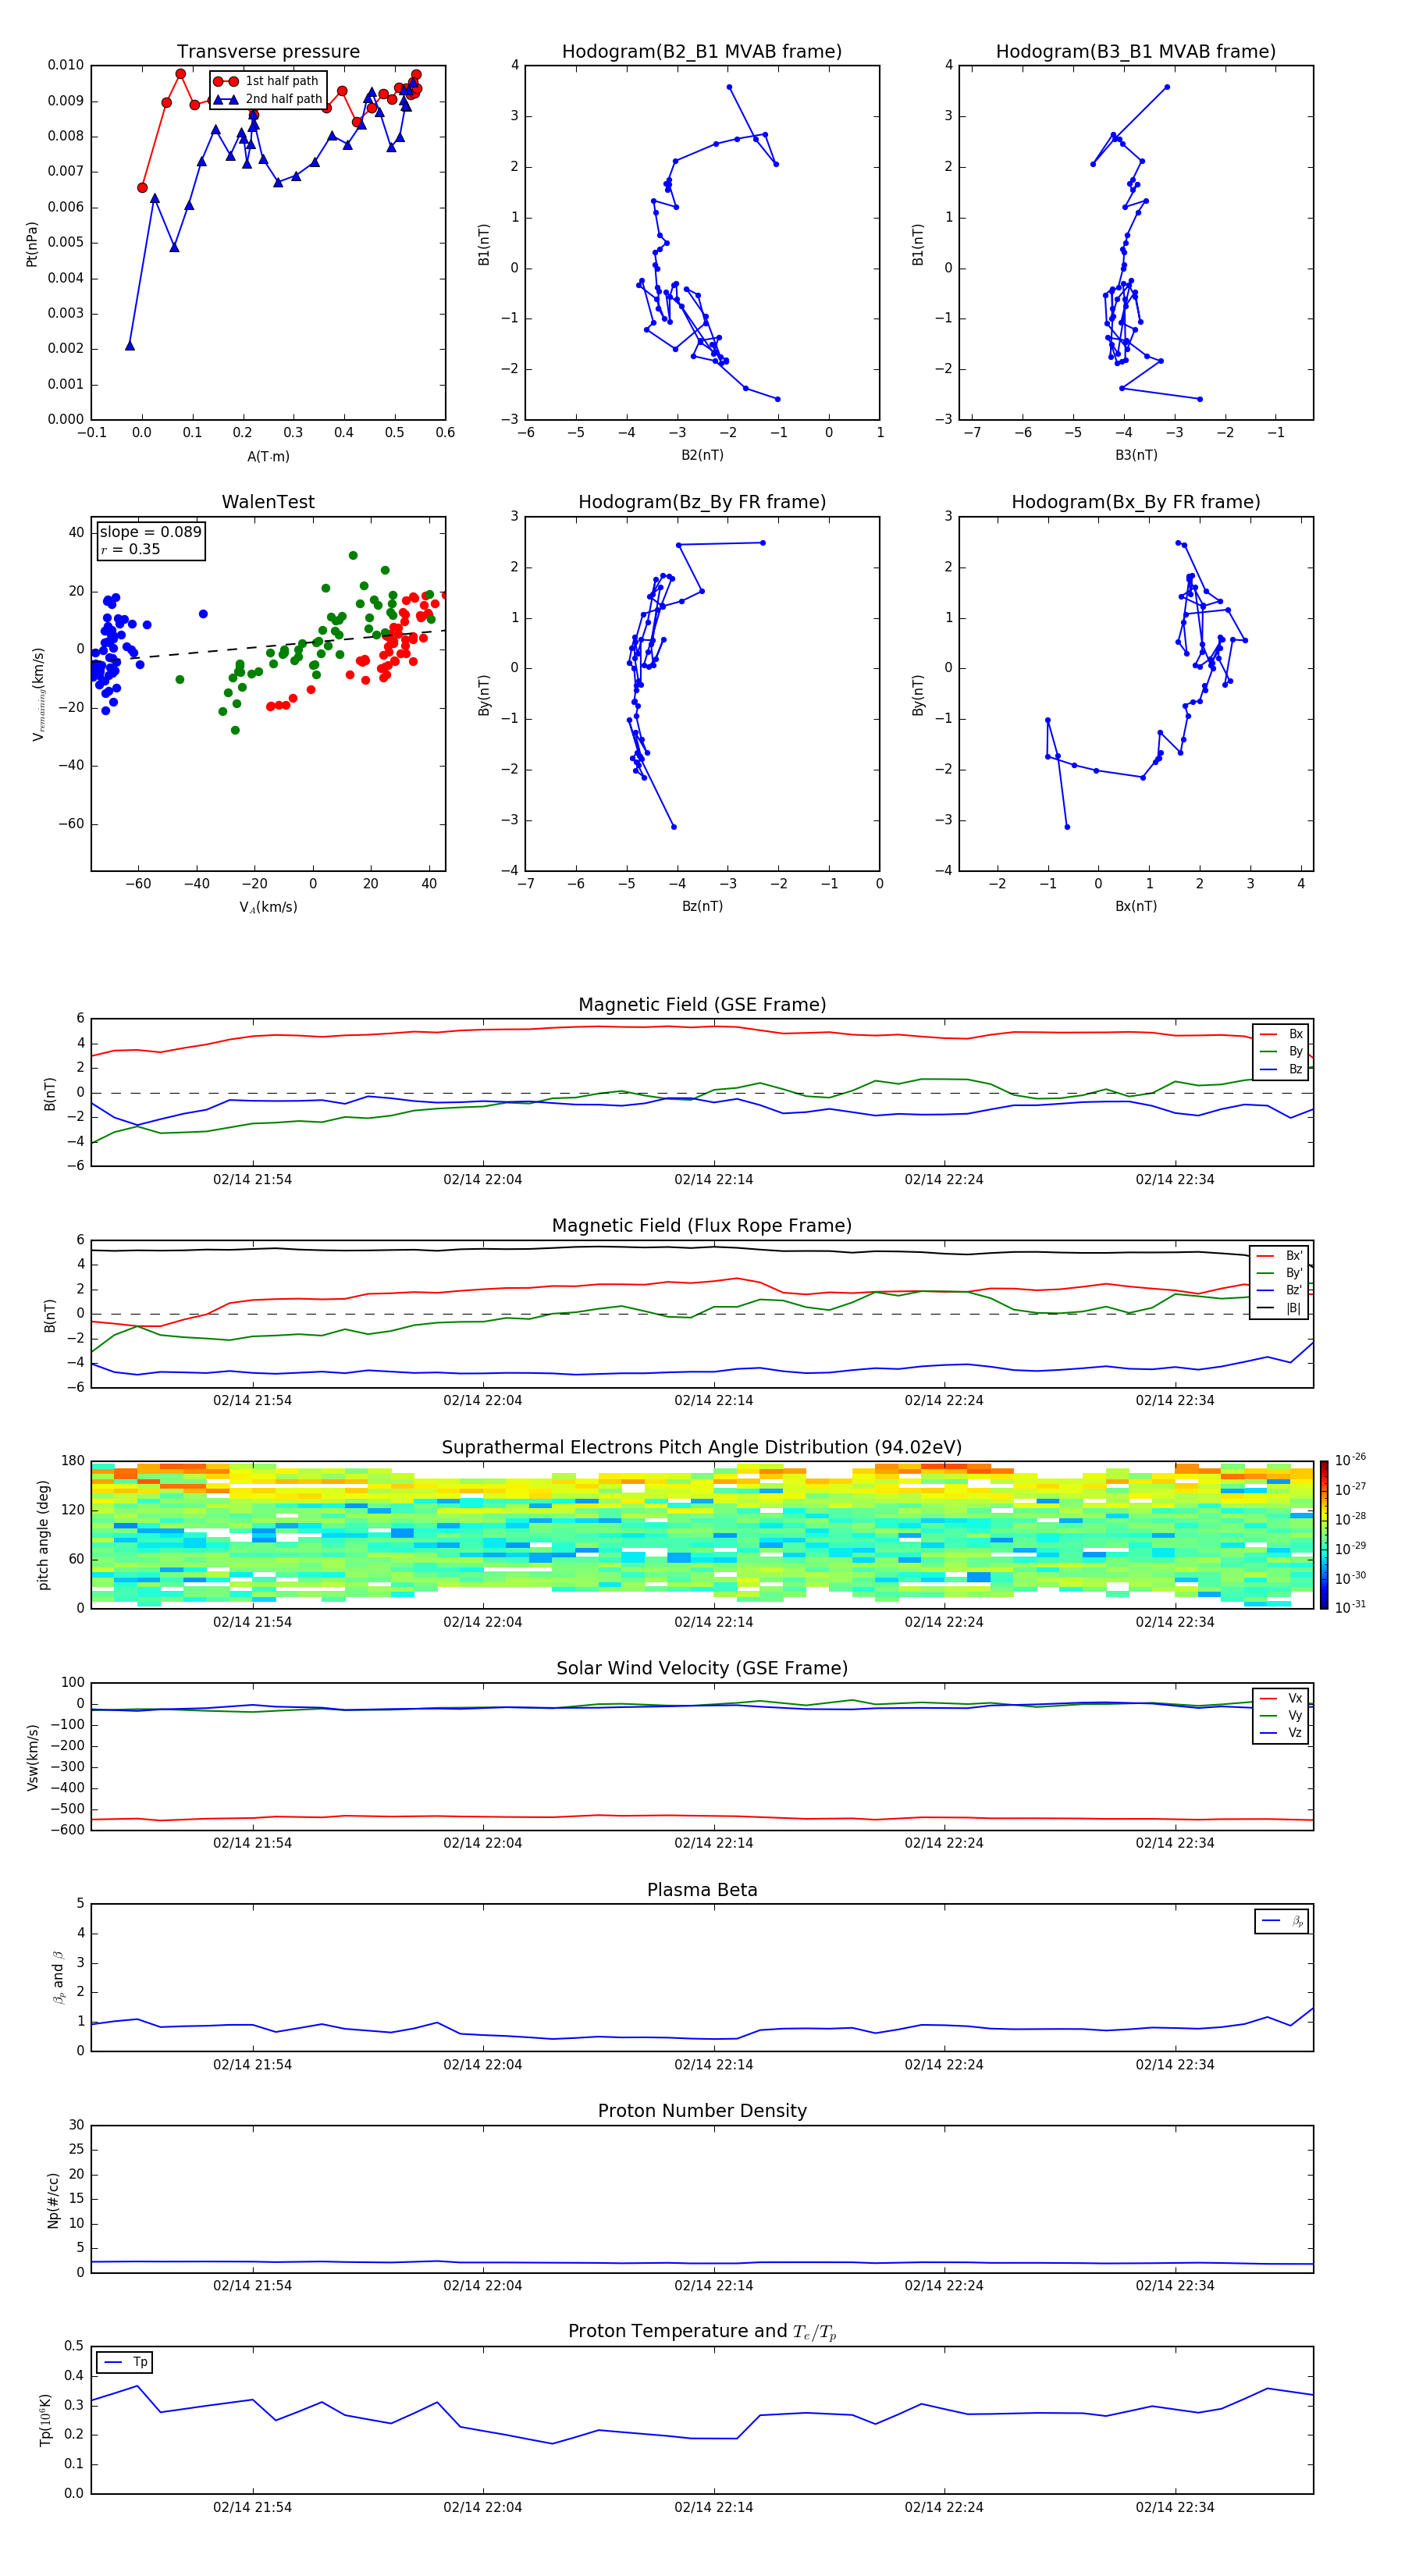Click the "Proton Temperature and Te/Tp" title
Viewport: 1405px width, 2576px height.
[702, 2331]
